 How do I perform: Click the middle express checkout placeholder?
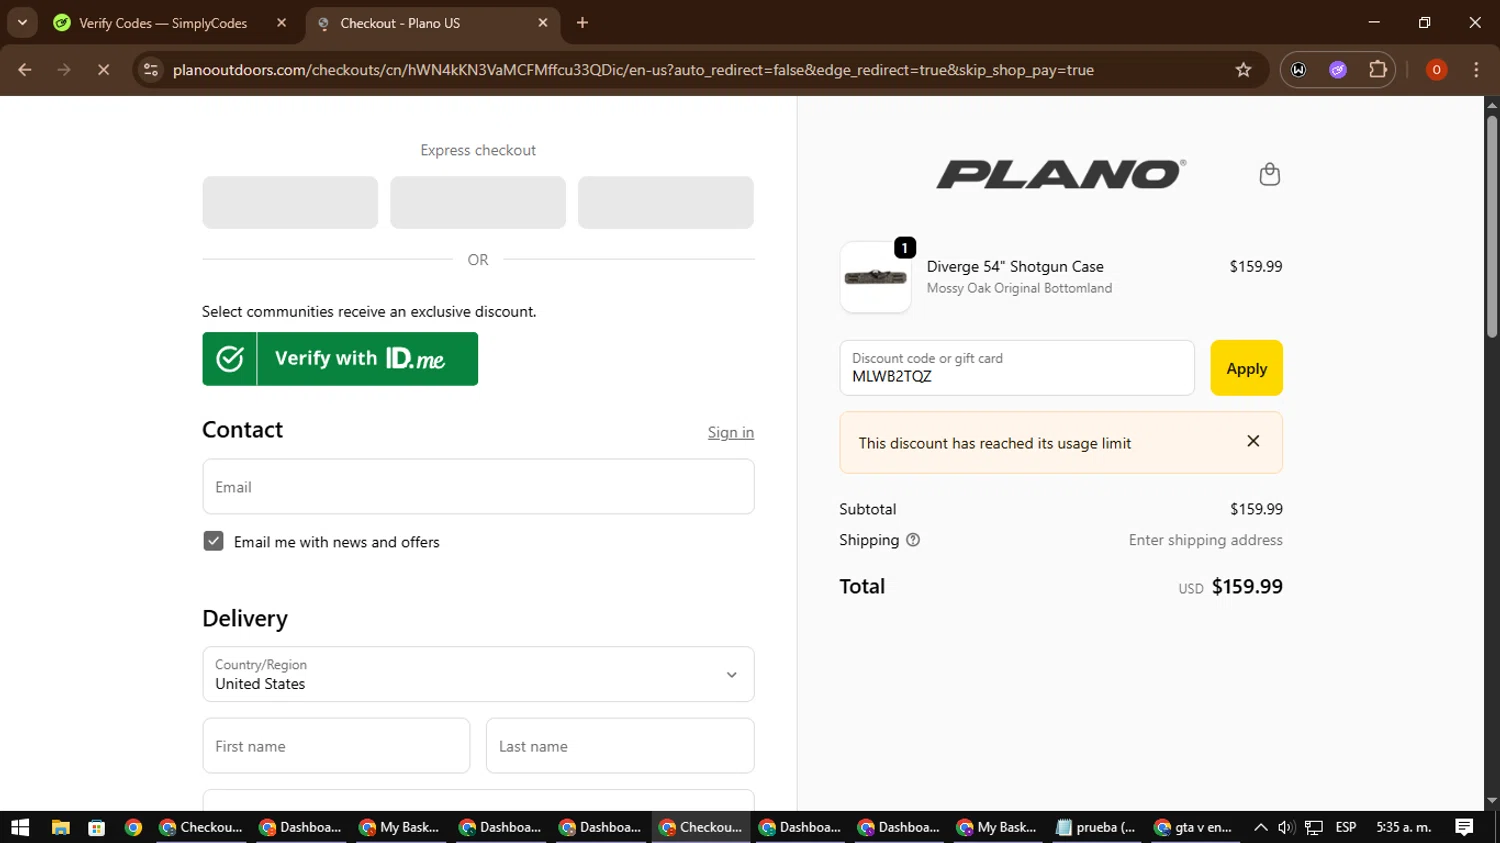pyautogui.click(x=478, y=203)
